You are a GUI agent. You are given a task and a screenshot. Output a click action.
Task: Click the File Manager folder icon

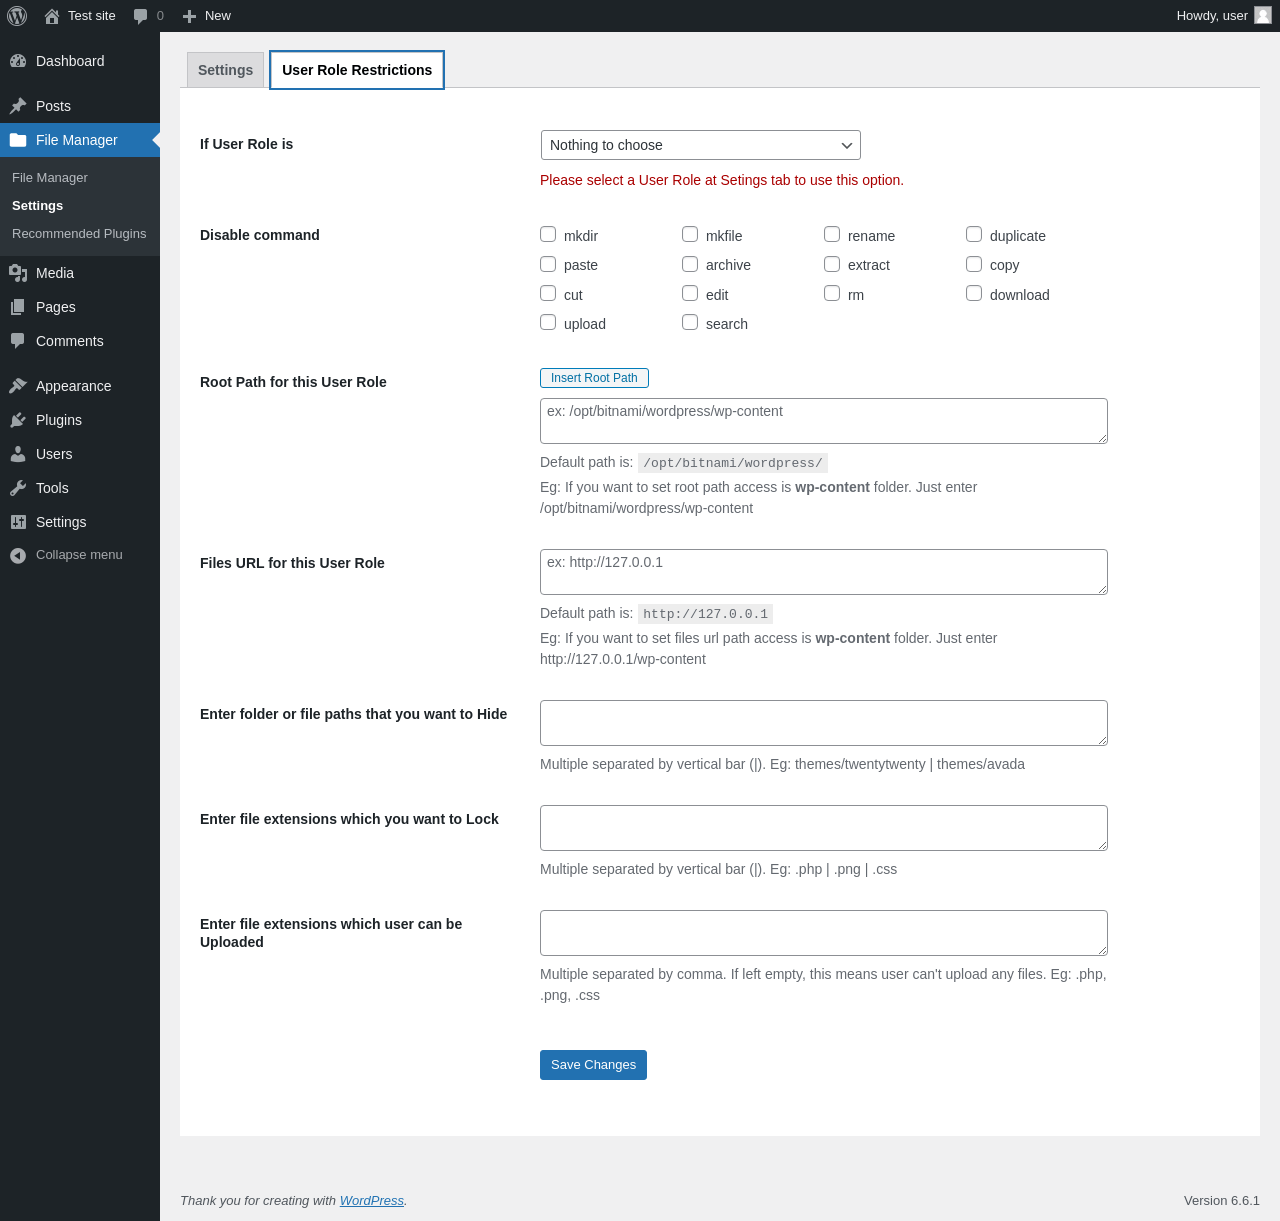[x=18, y=140]
